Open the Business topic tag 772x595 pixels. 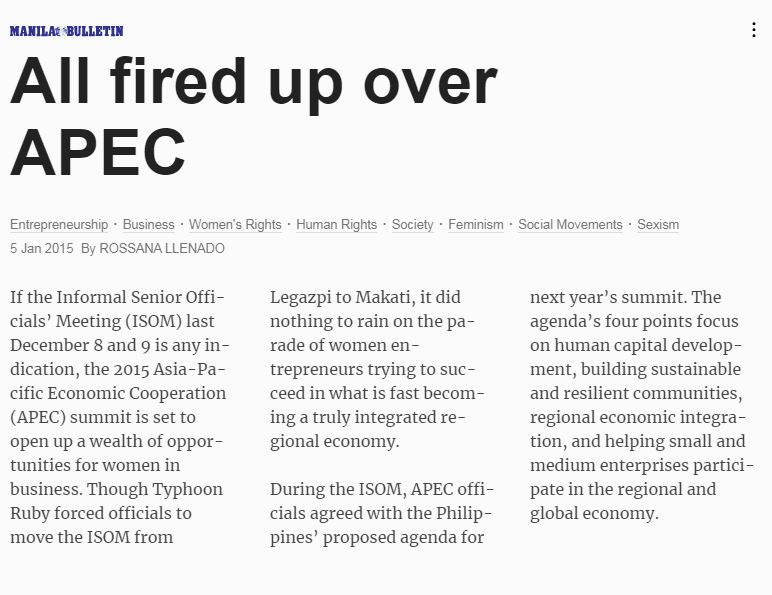click(x=149, y=225)
